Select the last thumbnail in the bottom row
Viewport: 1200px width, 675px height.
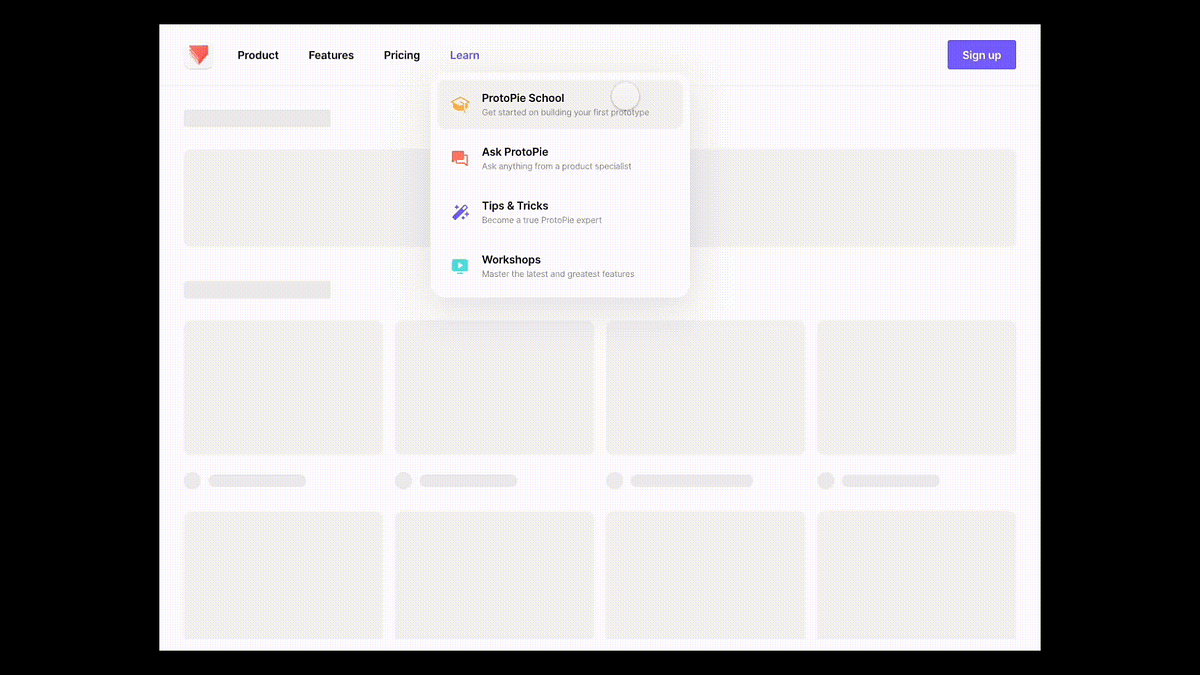916,575
